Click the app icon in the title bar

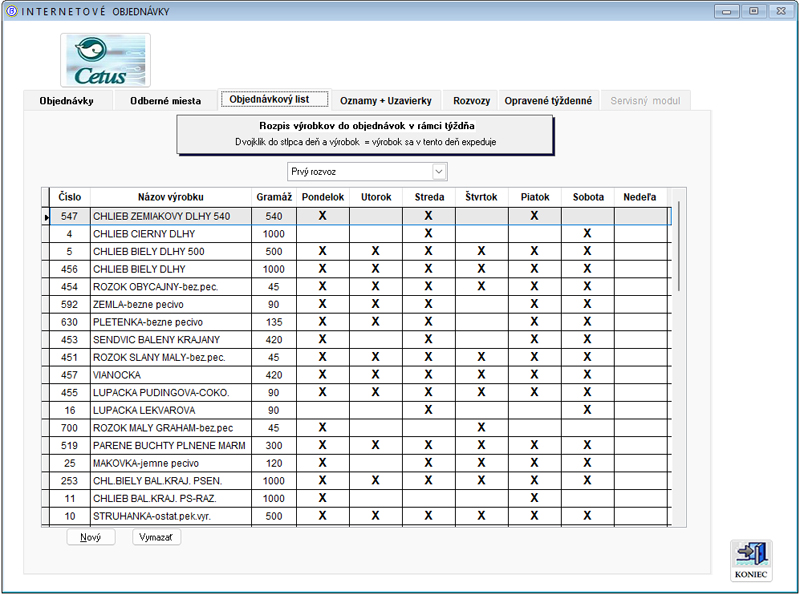[11, 11]
